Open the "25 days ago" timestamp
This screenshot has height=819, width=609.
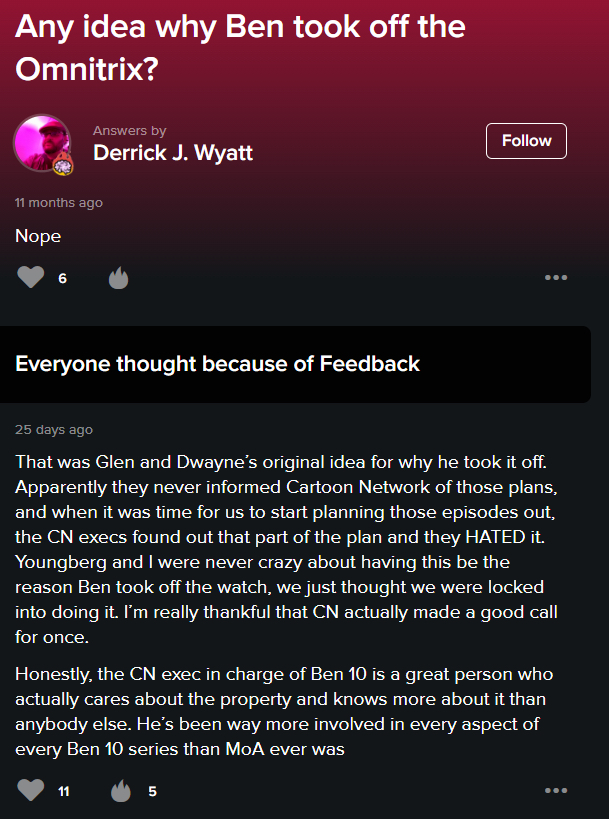pos(54,430)
